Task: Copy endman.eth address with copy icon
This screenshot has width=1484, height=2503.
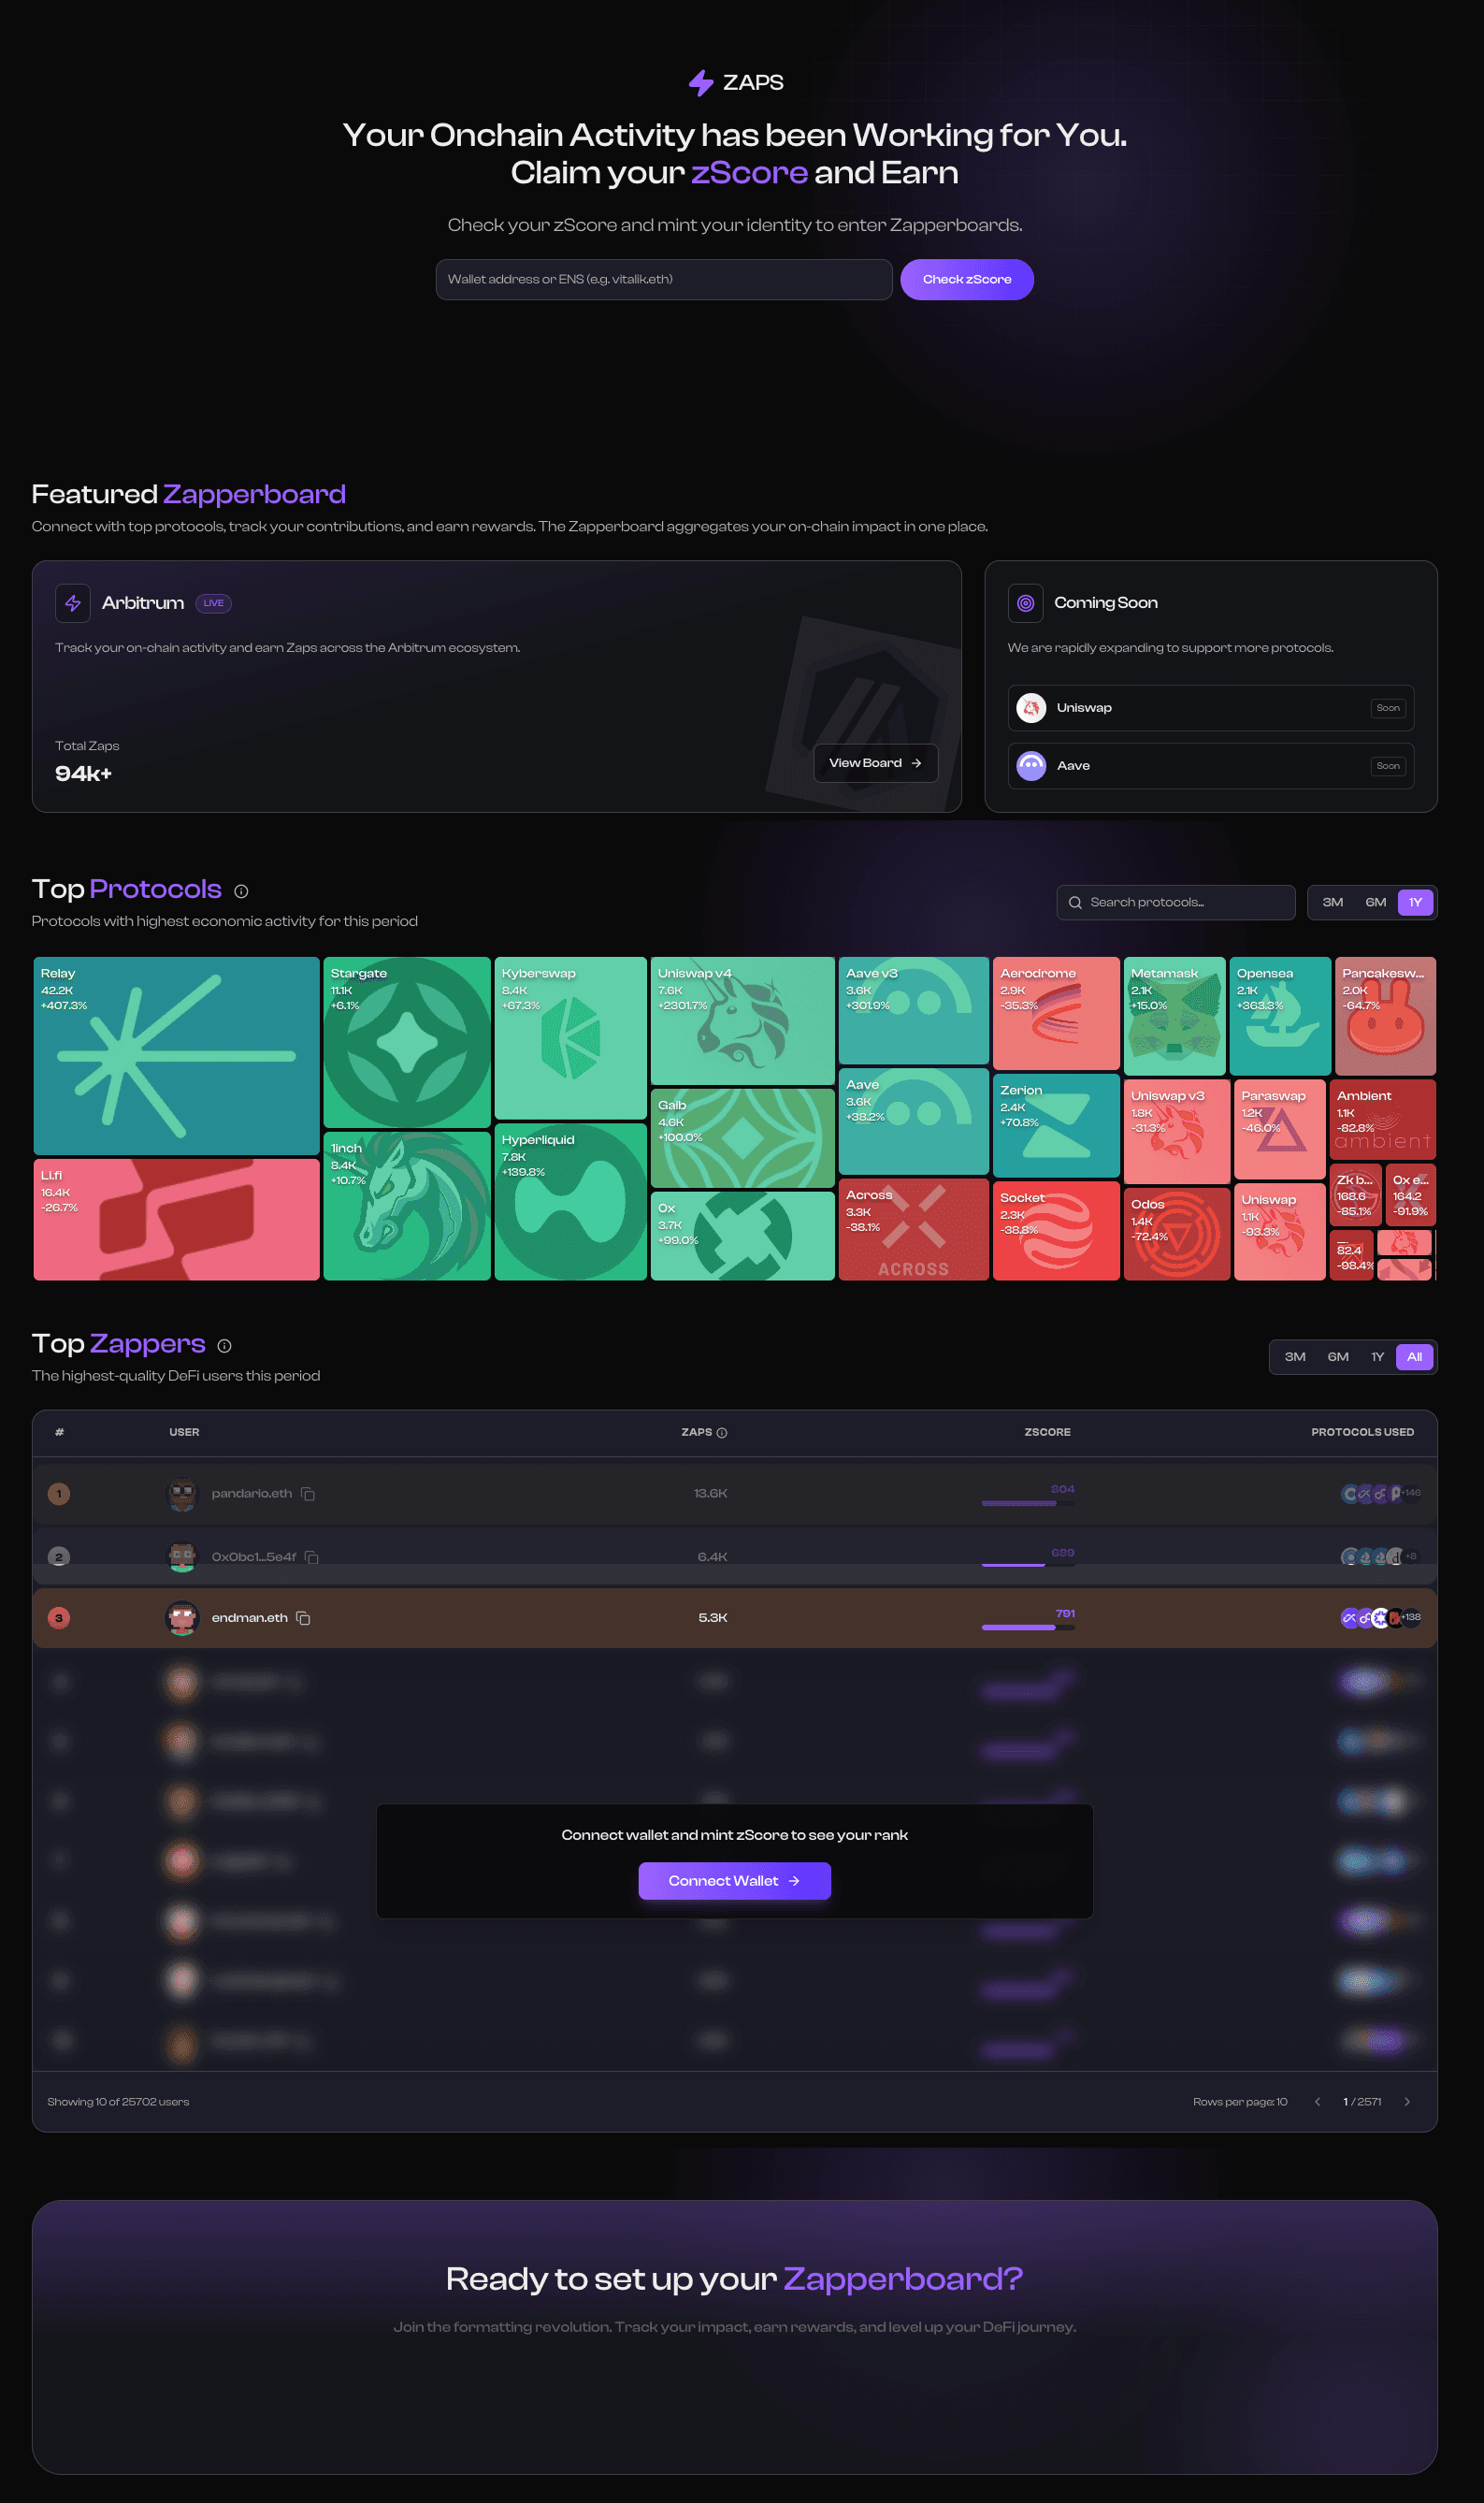Action: click(303, 1618)
